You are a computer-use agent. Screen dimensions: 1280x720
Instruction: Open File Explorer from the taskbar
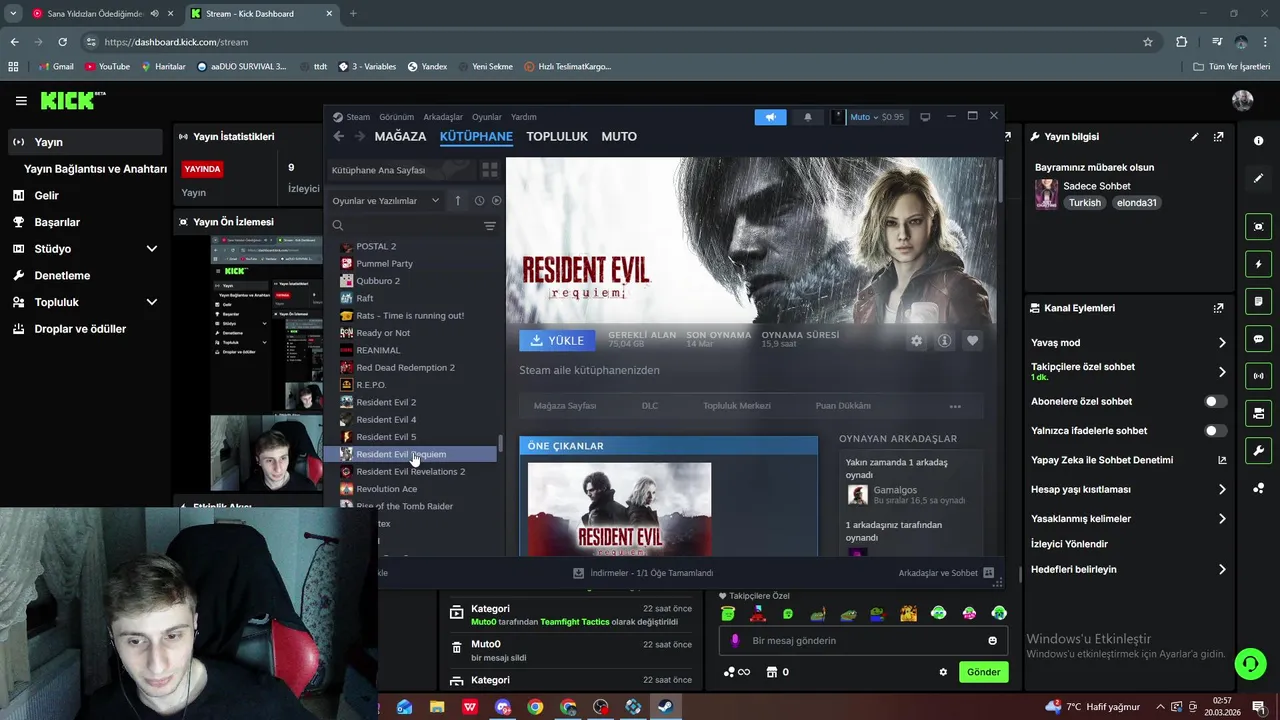[437, 707]
